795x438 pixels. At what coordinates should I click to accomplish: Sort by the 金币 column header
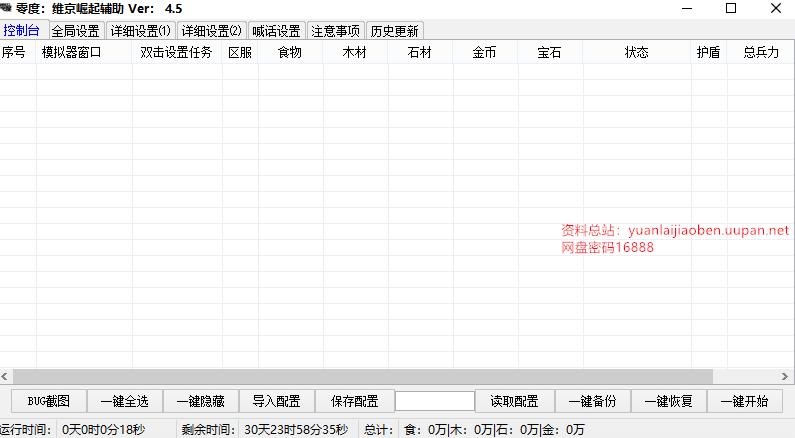485,52
